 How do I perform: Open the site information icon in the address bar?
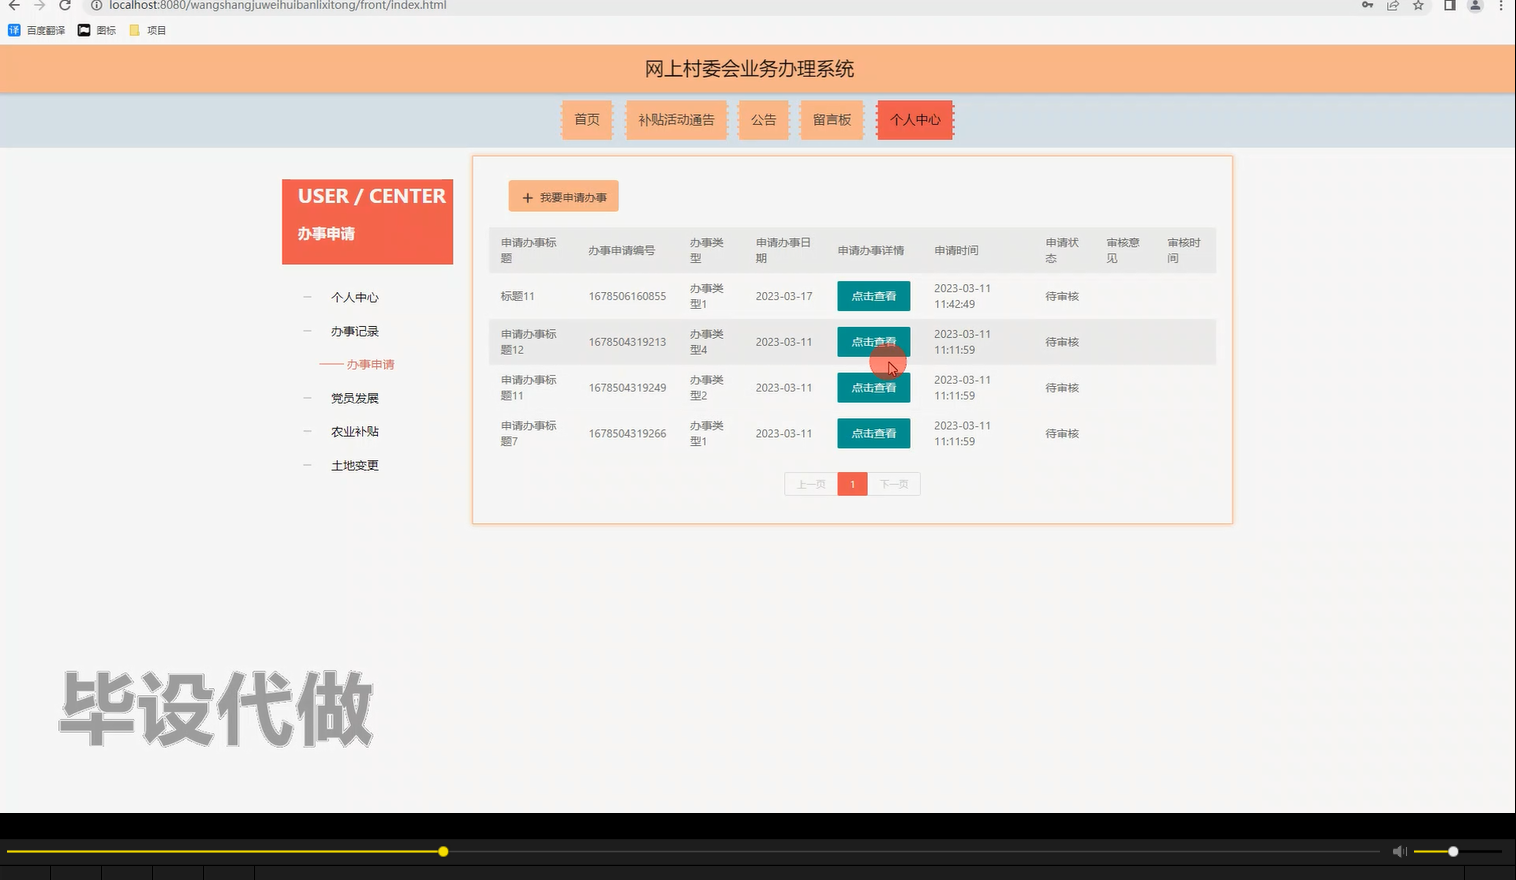click(x=97, y=5)
